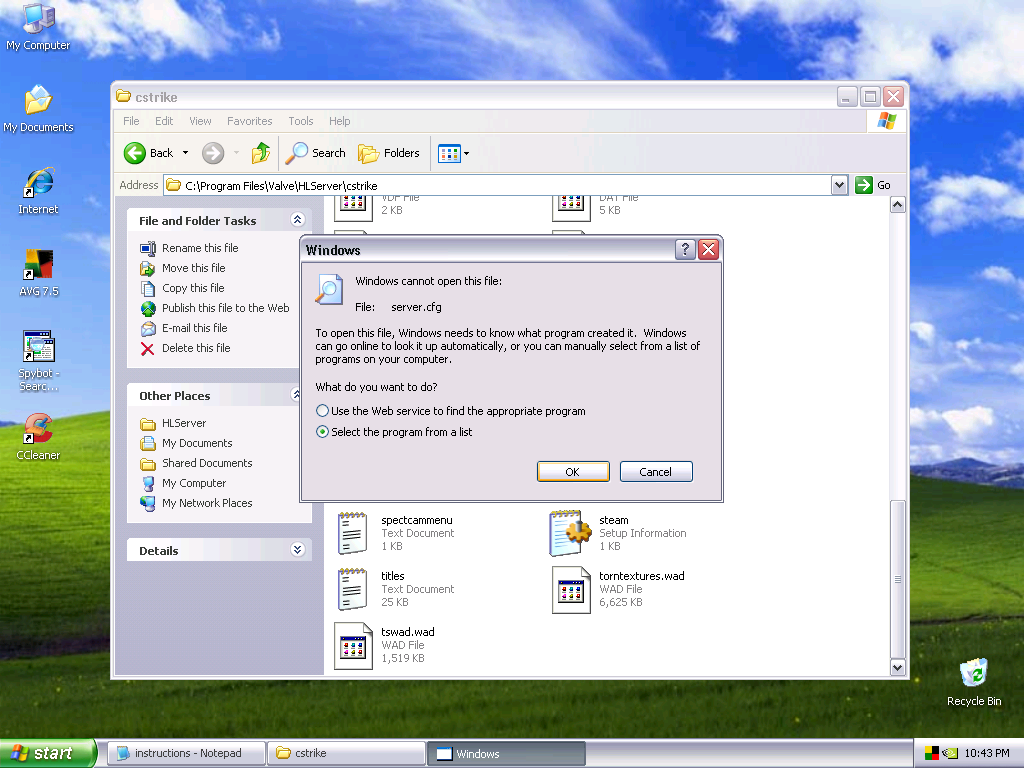
Task: Maximize the cstrike Explorer window
Action: tap(870, 97)
